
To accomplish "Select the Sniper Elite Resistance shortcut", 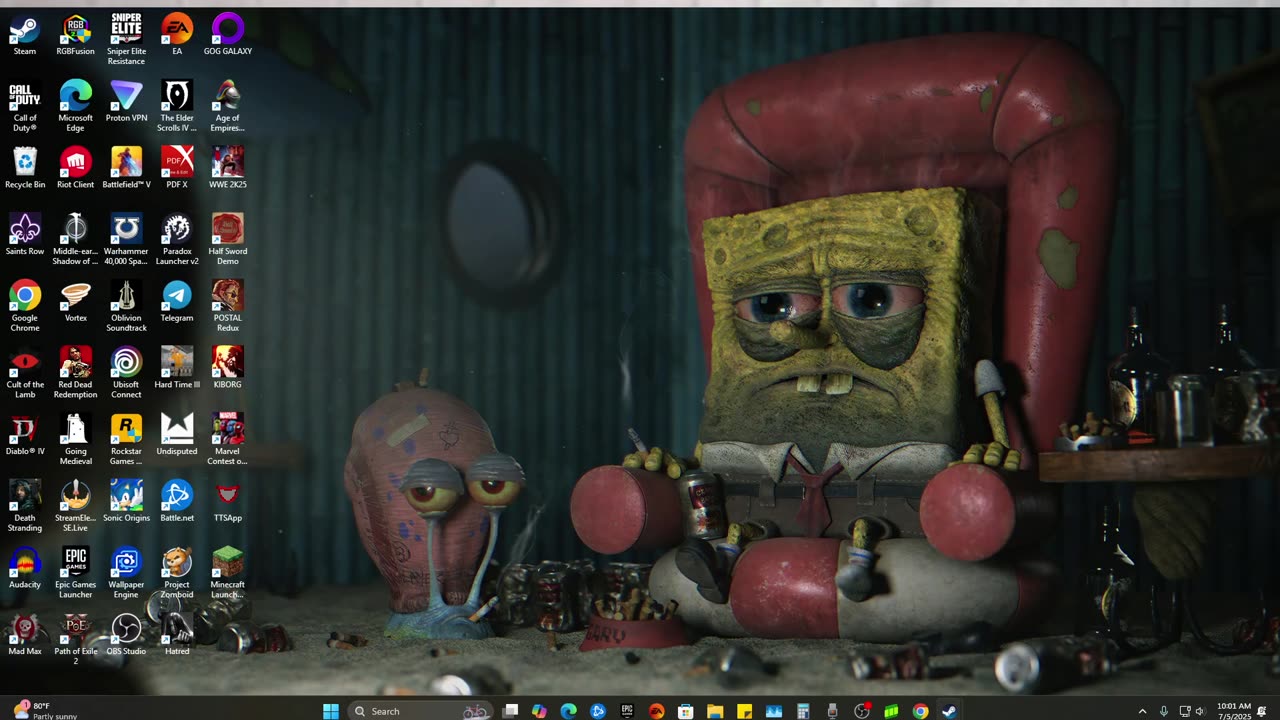I will 126,40.
